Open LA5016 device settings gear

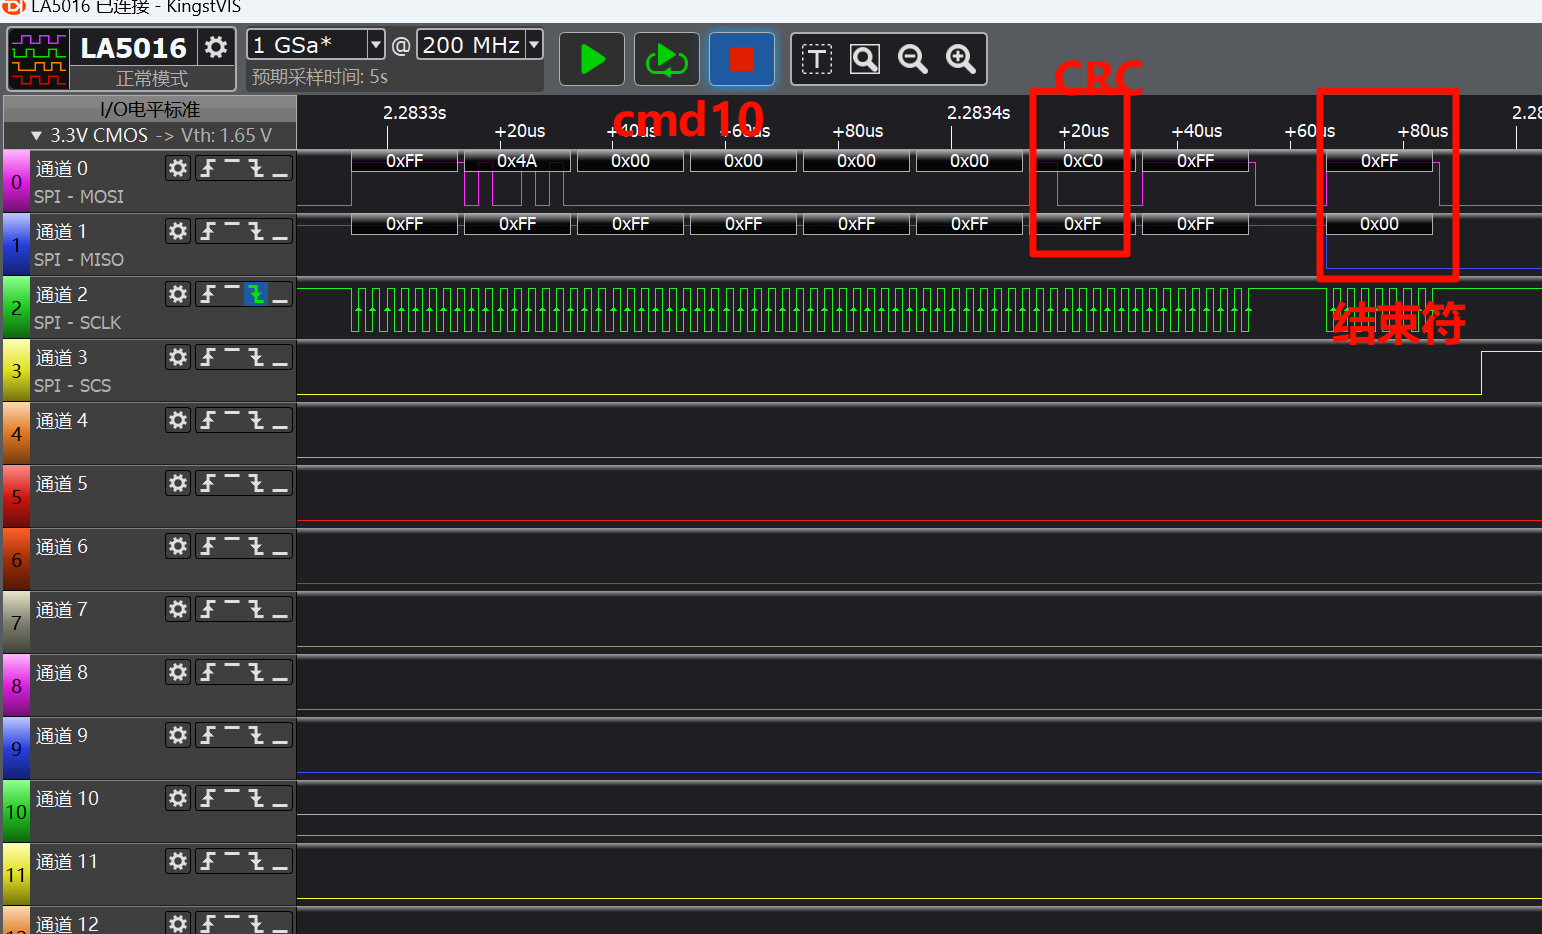(x=216, y=47)
